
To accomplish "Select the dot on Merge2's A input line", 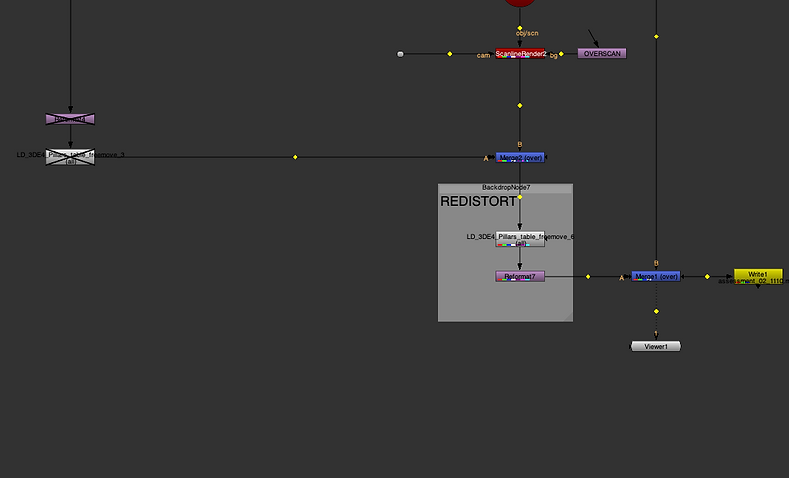I will (x=295, y=157).
